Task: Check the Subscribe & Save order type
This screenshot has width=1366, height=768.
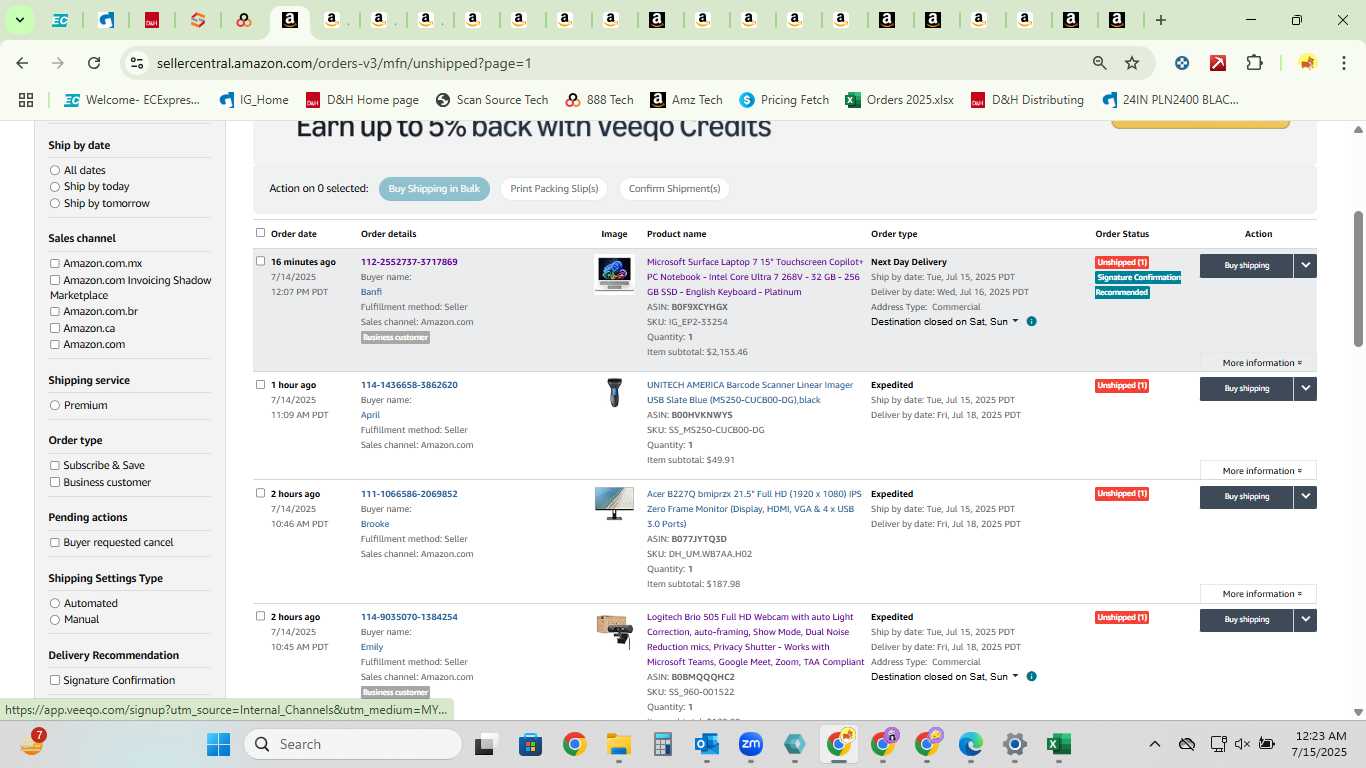Action: pos(55,466)
